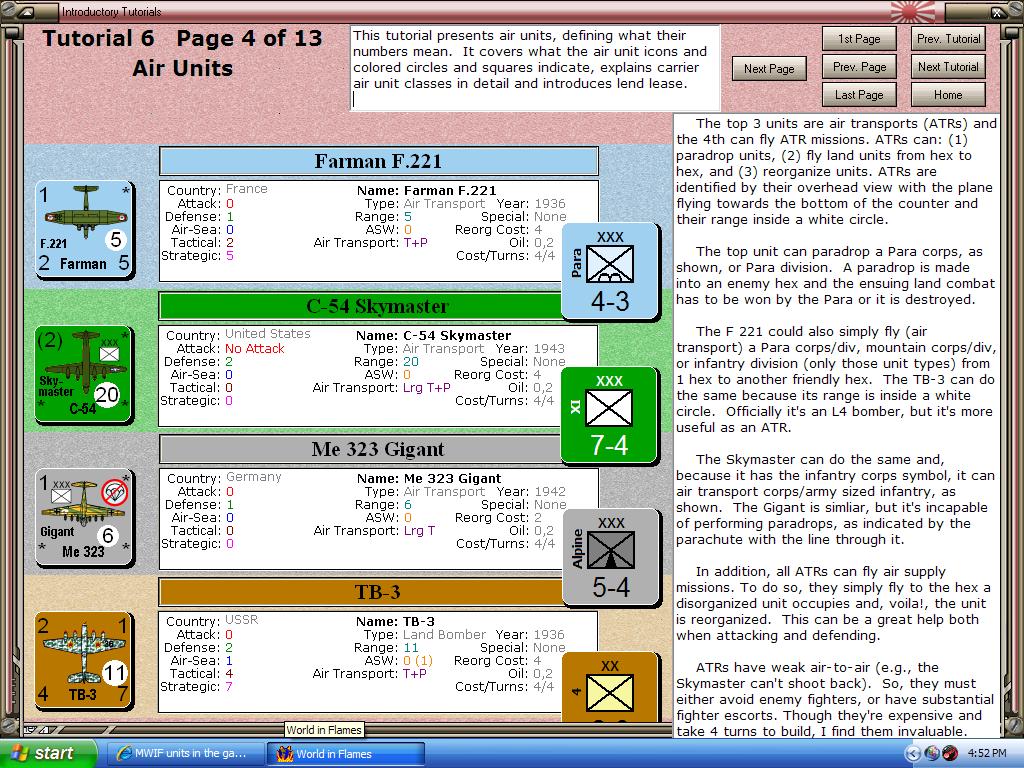Click the blue Para 4-3 corps counter
Image resolution: width=1024 pixels, height=768 pixels.
[611, 272]
